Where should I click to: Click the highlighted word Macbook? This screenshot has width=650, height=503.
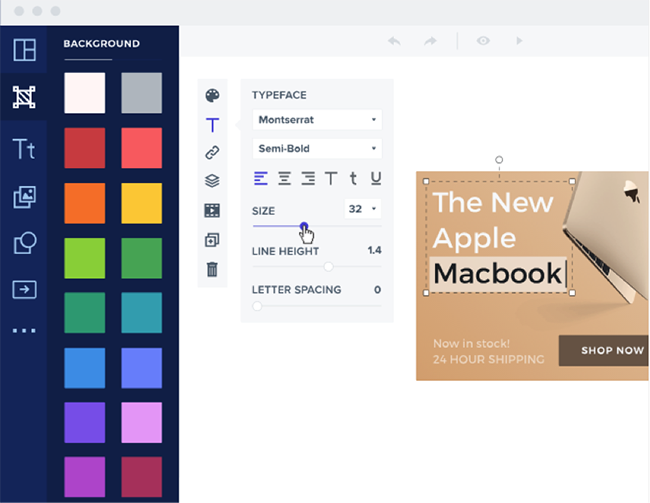[x=497, y=274]
